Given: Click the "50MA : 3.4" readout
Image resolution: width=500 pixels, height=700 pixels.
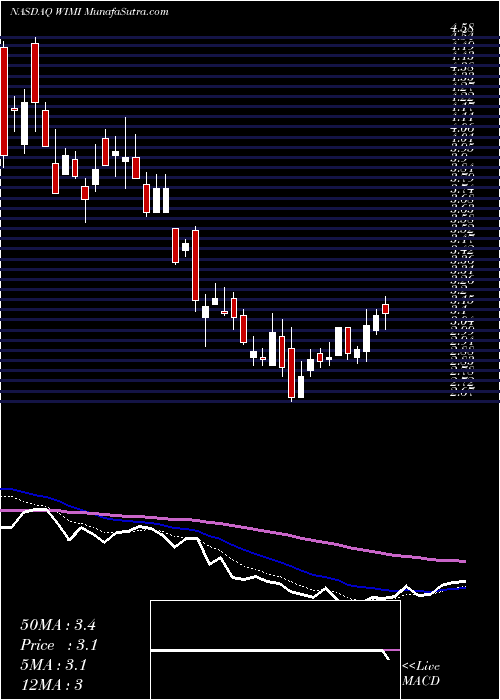Looking at the screenshot, I should [x=58, y=625].
